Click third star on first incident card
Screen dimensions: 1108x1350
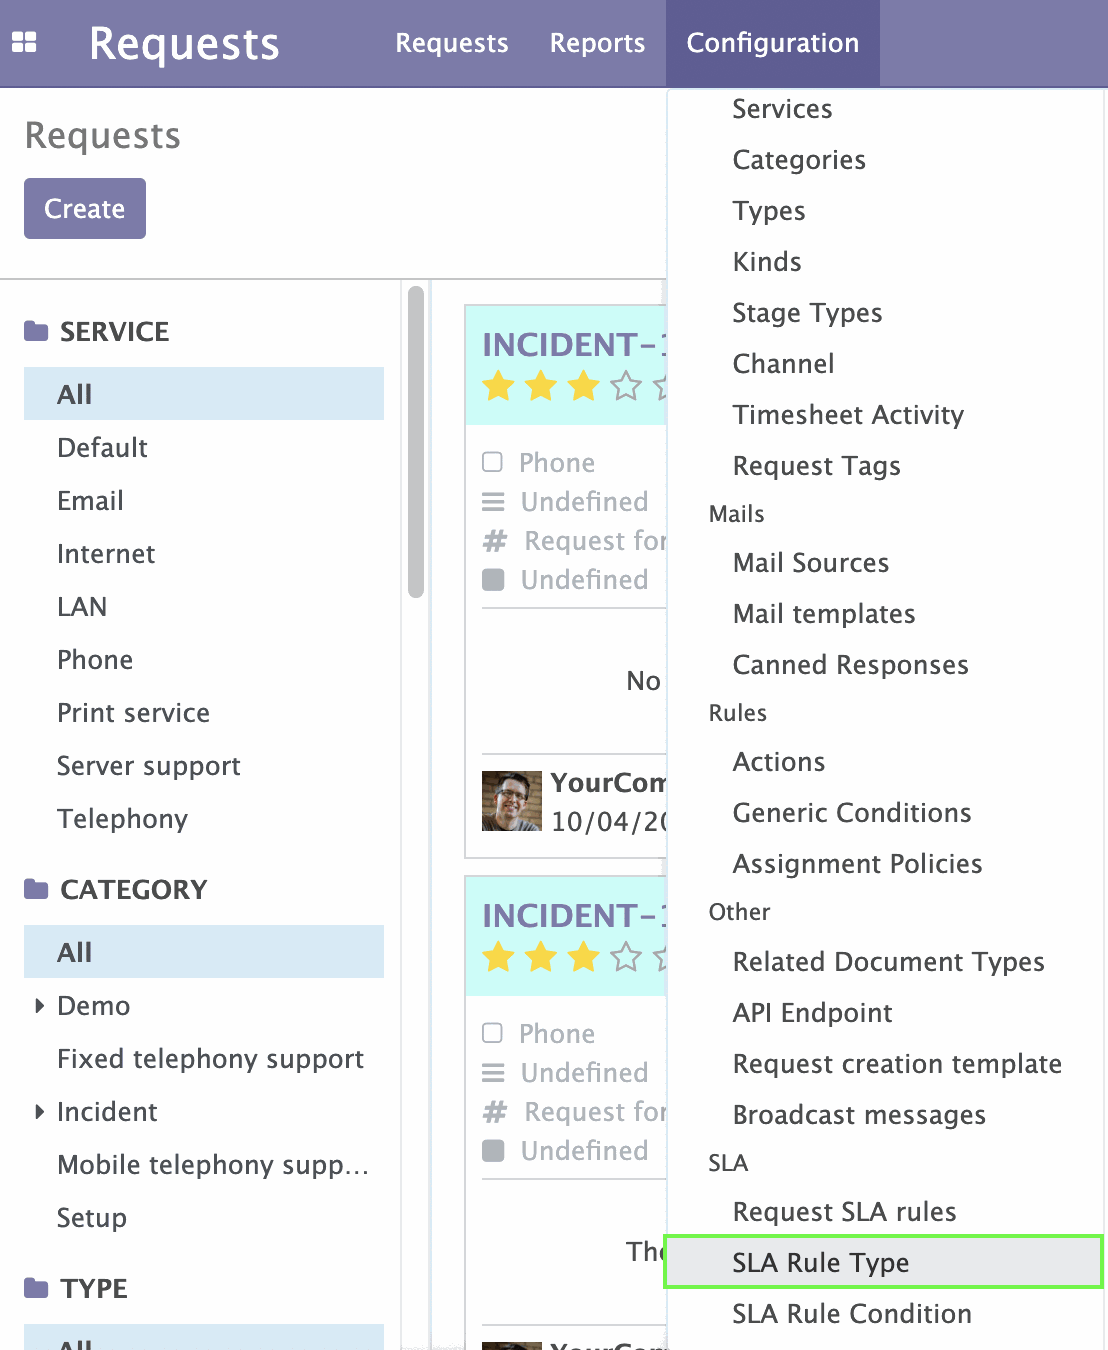coord(583,386)
